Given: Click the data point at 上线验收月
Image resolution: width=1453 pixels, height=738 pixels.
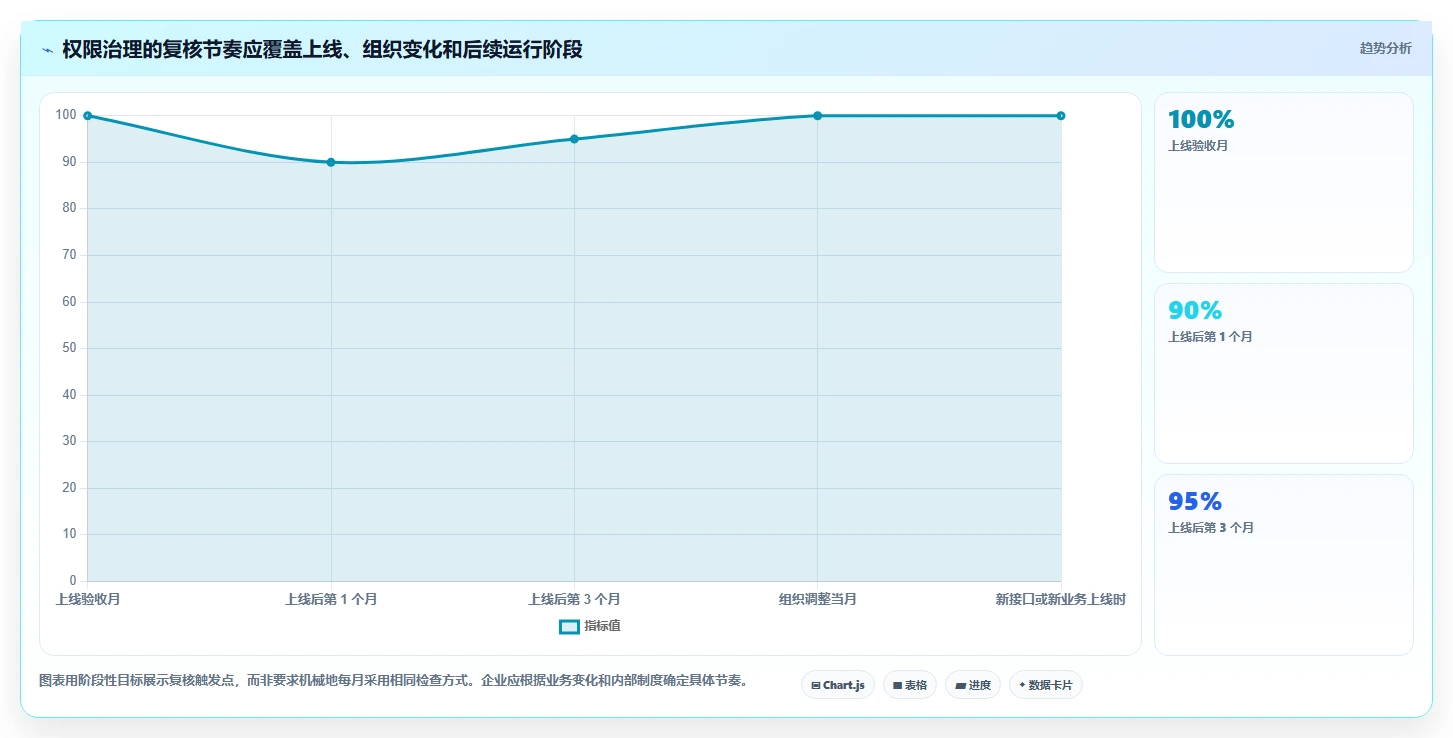Looking at the screenshot, I should (88, 116).
